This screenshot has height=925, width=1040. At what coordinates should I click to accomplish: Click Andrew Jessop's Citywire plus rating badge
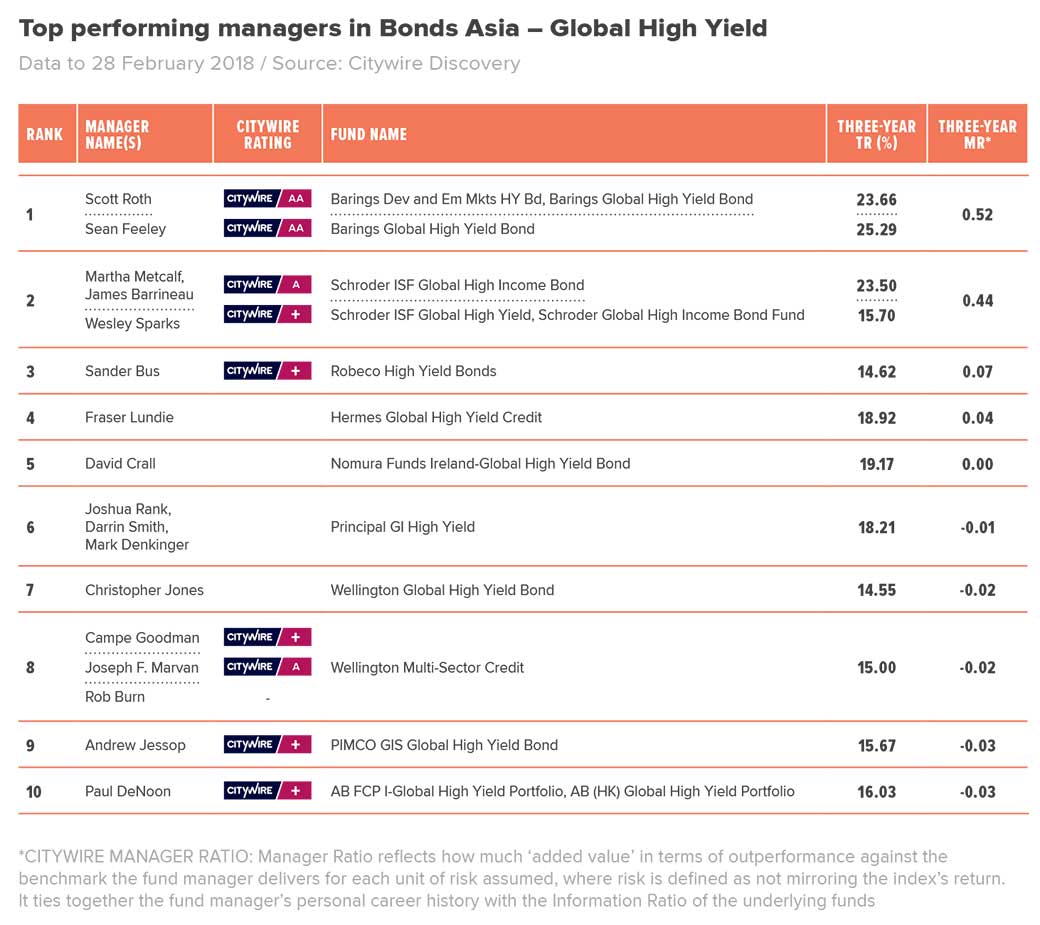[267, 745]
